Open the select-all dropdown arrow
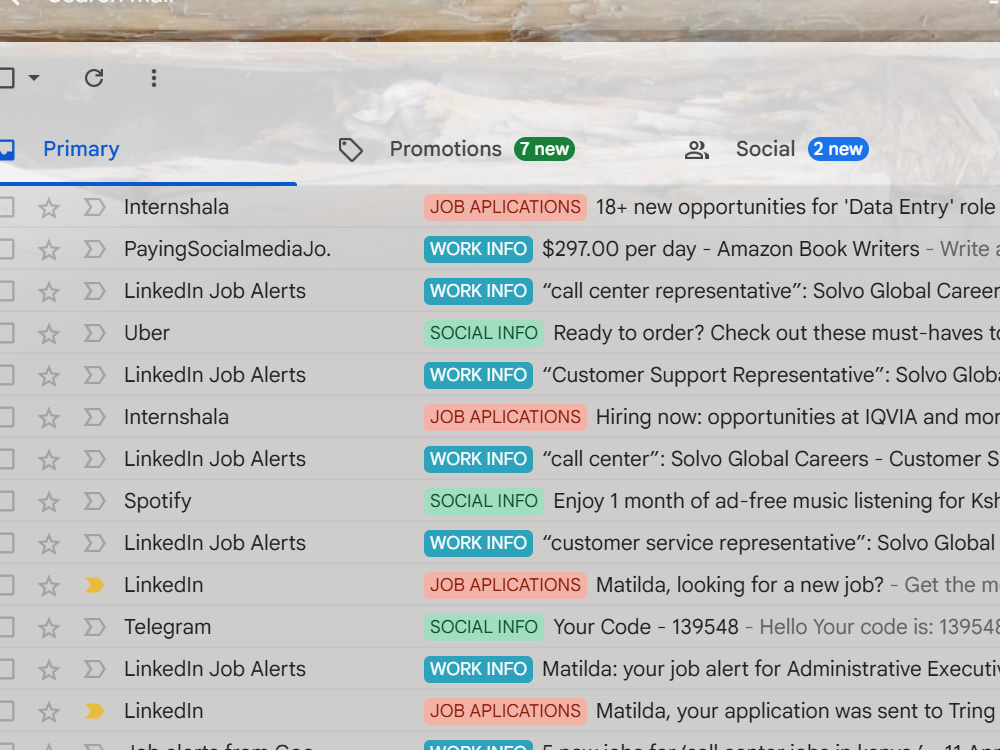Screen dimensions: 1000x750 coord(34,78)
